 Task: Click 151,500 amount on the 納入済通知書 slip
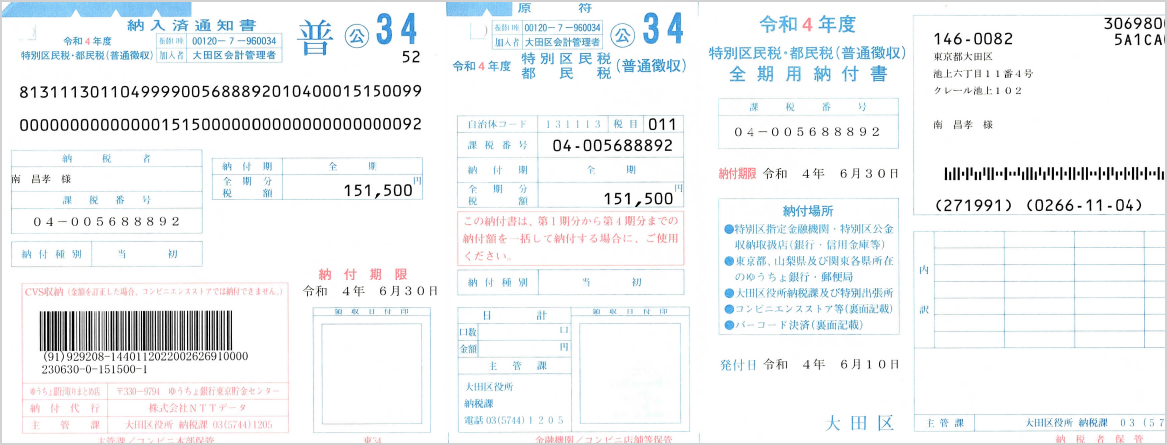(x=377, y=191)
